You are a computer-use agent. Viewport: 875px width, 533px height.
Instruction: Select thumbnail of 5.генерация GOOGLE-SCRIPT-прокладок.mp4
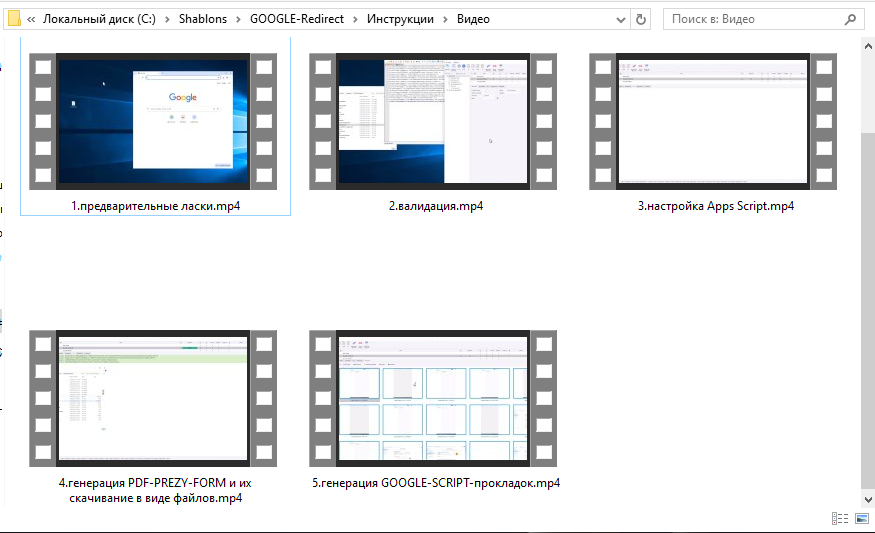(x=433, y=398)
